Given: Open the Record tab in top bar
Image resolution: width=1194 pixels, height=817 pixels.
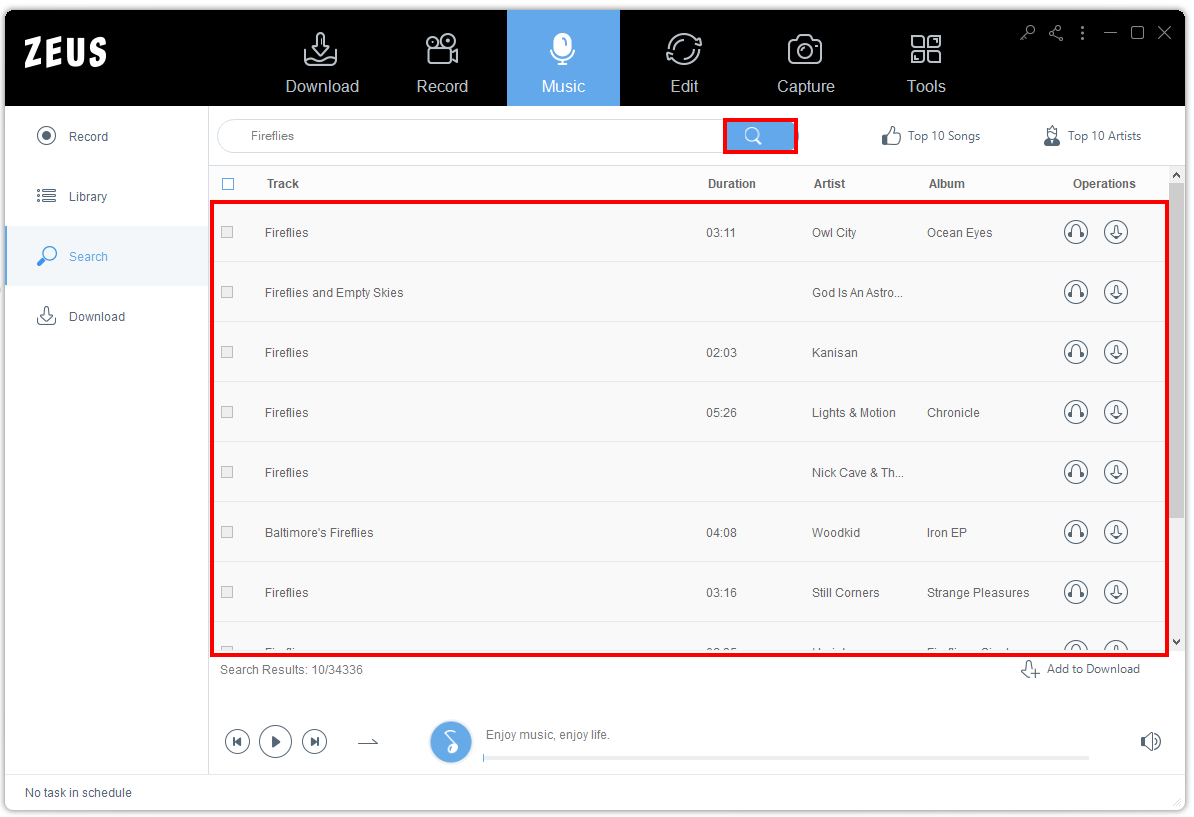Looking at the screenshot, I should click(442, 62).
